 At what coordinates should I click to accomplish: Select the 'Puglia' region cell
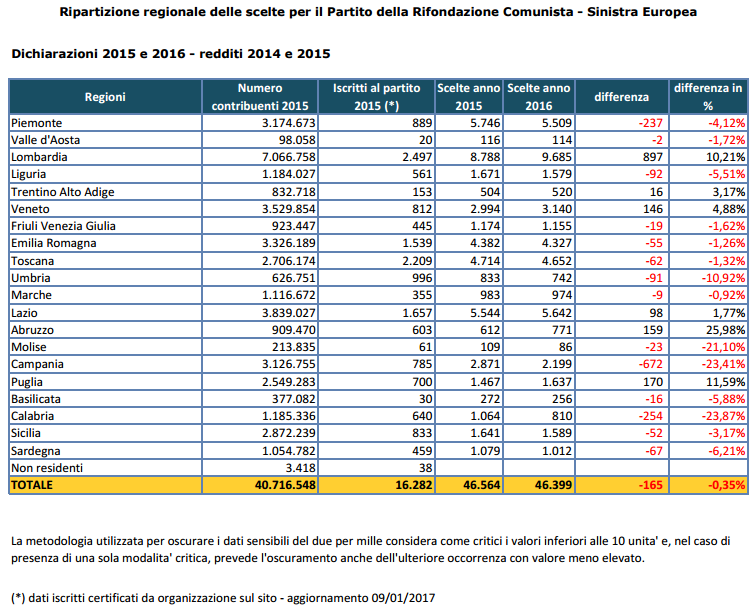(x=105, y=381)
